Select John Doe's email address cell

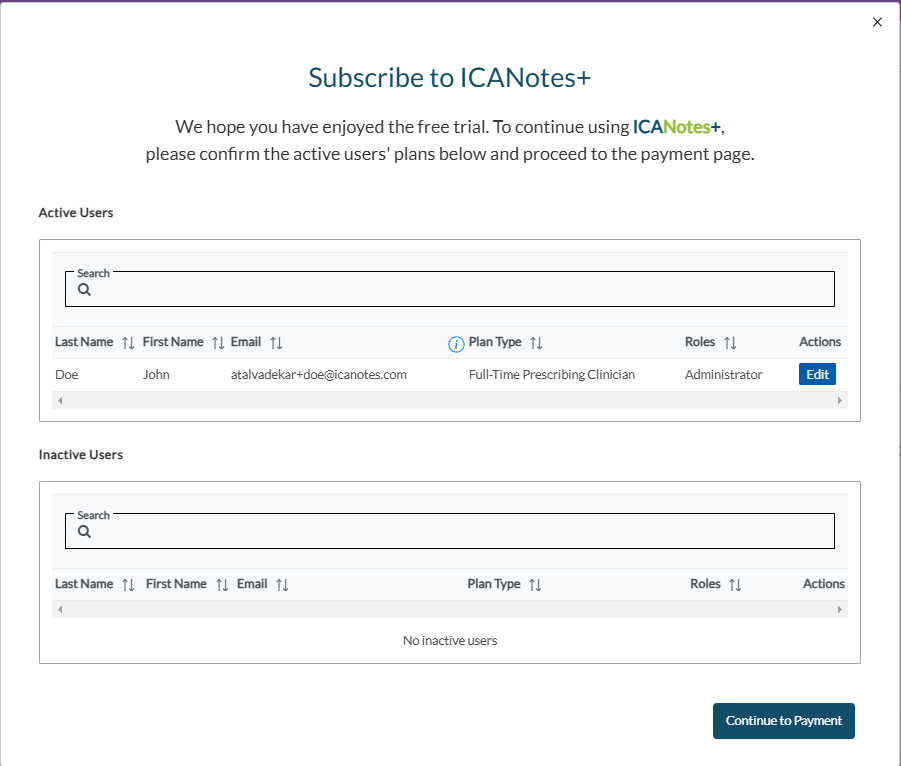(x=318, y=375)
